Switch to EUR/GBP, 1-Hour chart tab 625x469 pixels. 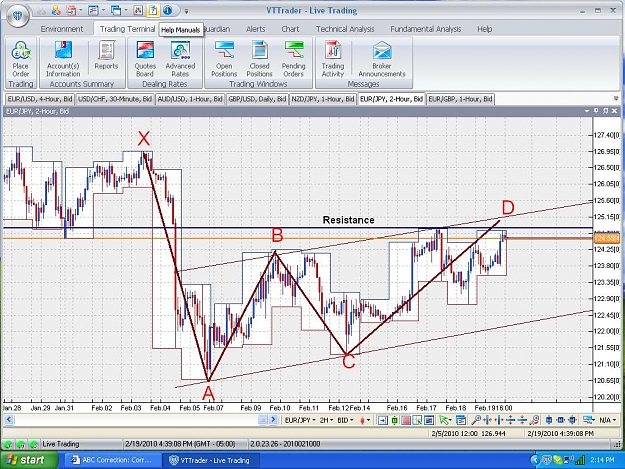pos(460,99)
